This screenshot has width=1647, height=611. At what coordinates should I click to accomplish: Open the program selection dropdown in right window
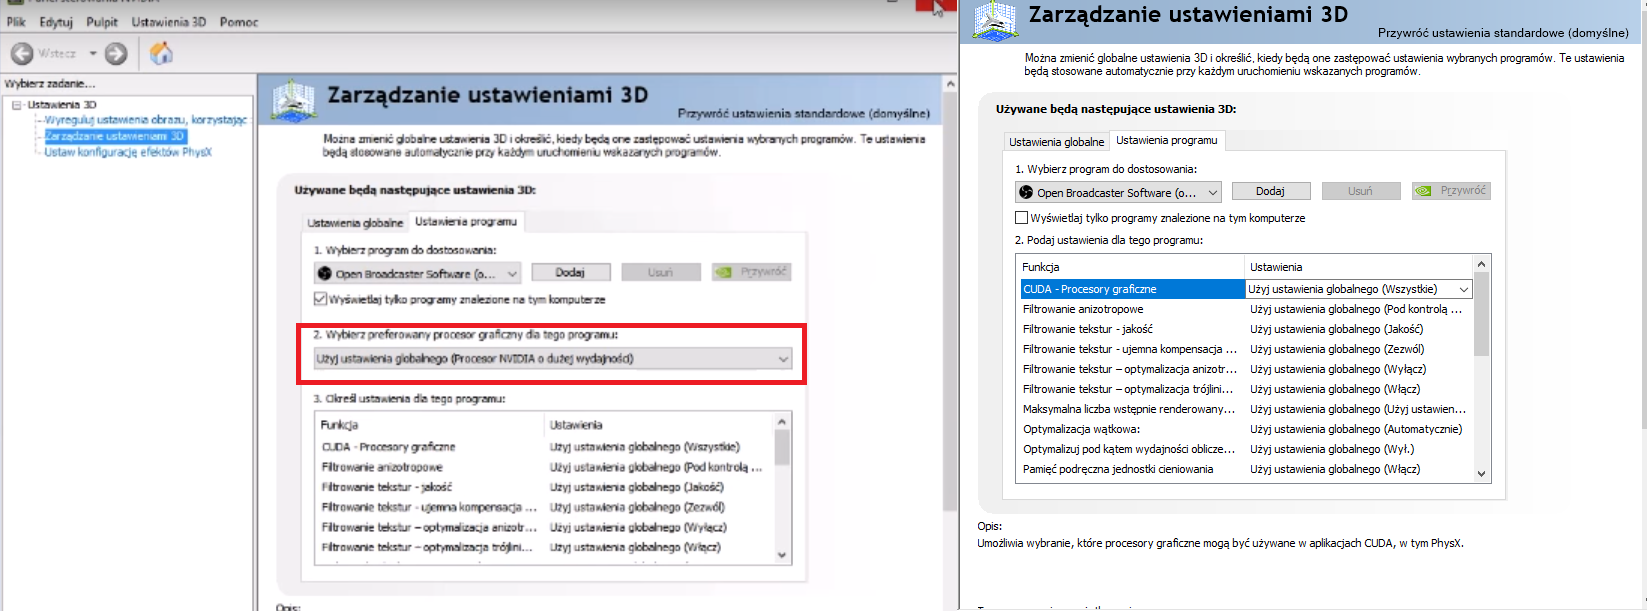[x=1119, y=192]
